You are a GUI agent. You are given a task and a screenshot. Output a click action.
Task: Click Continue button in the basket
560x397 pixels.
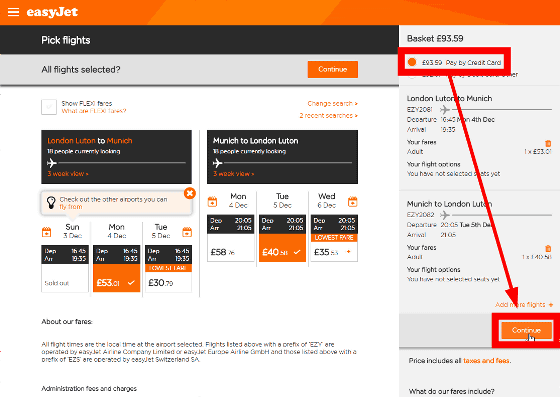click(526, 330)
